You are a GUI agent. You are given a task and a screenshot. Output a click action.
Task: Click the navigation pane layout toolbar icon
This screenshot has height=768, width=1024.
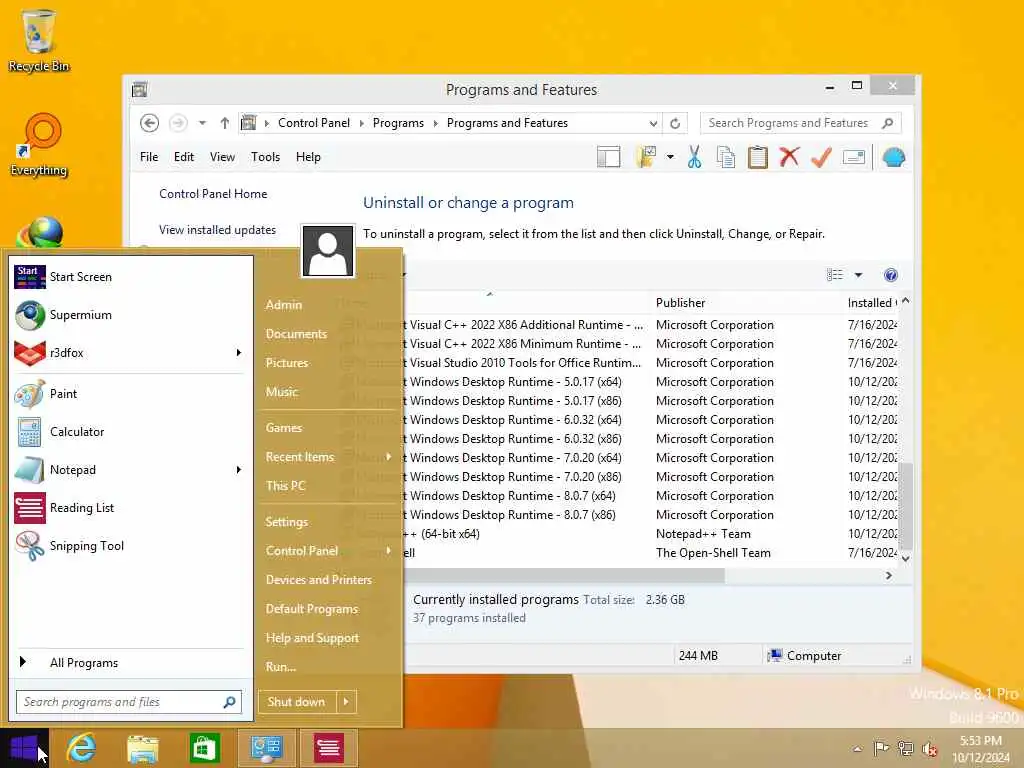[x=608, y=157]
